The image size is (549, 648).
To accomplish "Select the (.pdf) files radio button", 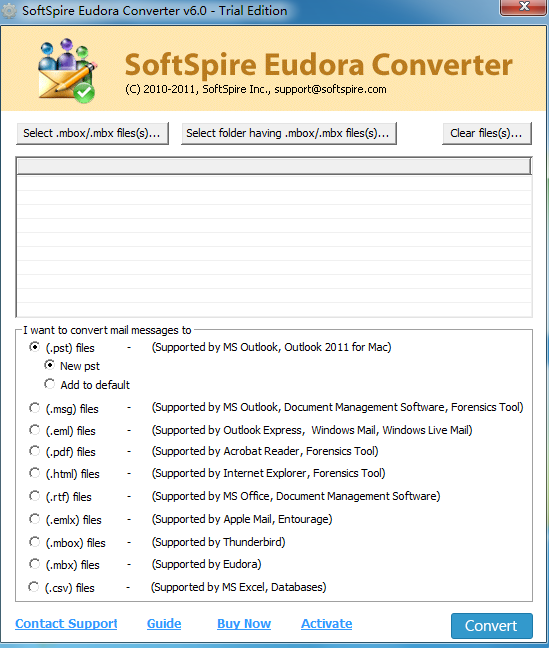I will pyautogui.click(x=34, y=451).
